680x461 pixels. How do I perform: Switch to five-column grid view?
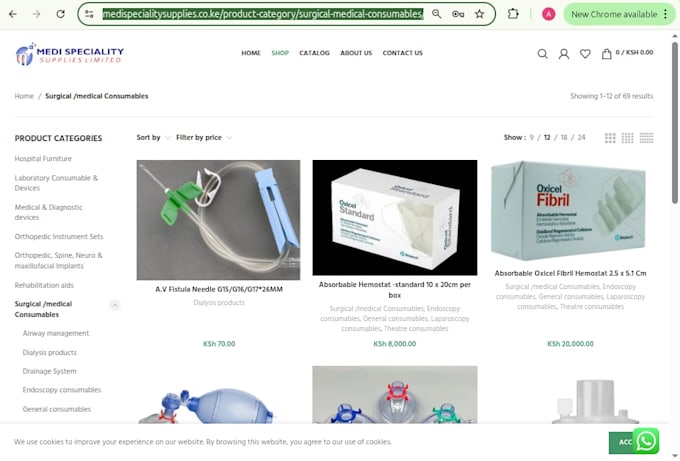(x=646, y=138)
